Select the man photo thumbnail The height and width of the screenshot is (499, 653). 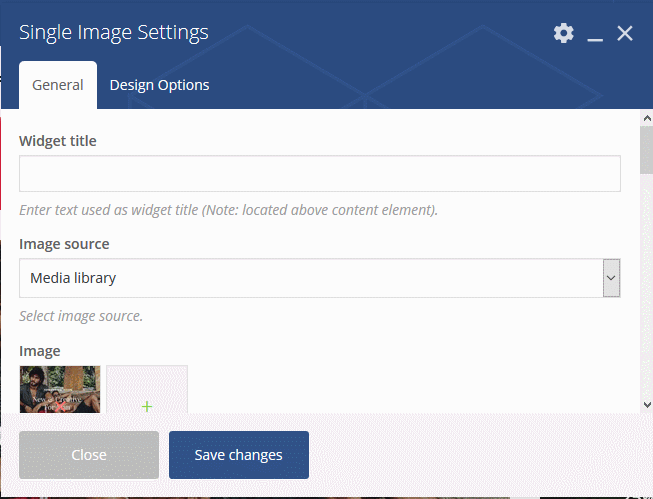click(x=60, y=389)
